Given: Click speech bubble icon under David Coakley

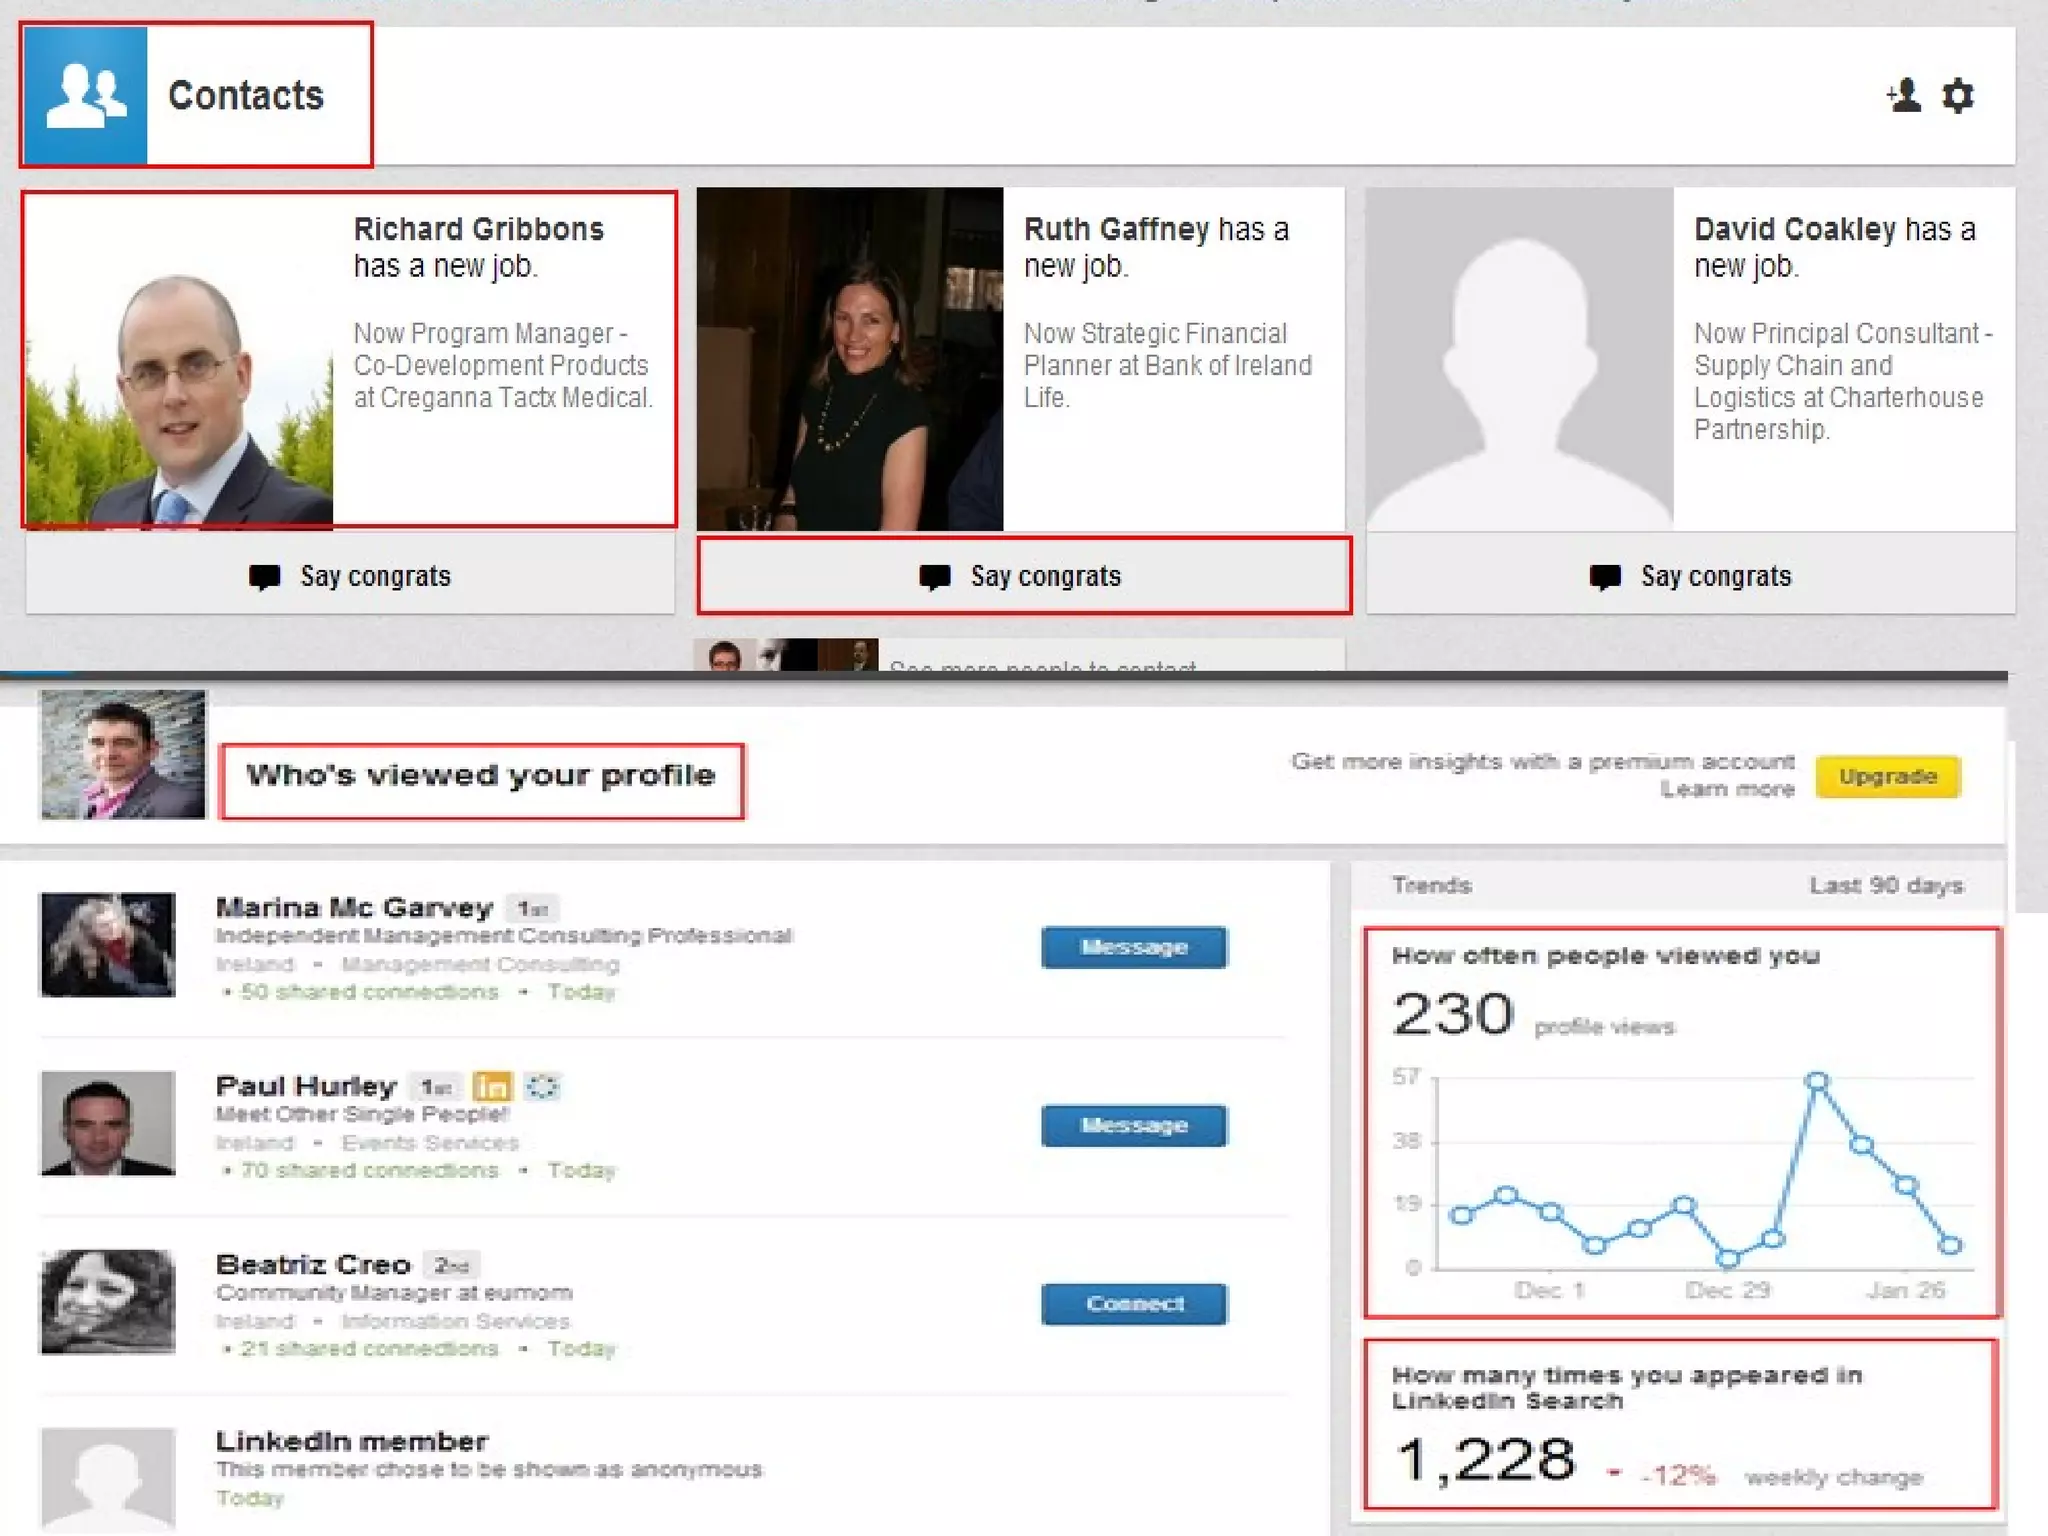Looking at the screenshot, I should (x=1605, y=577).
